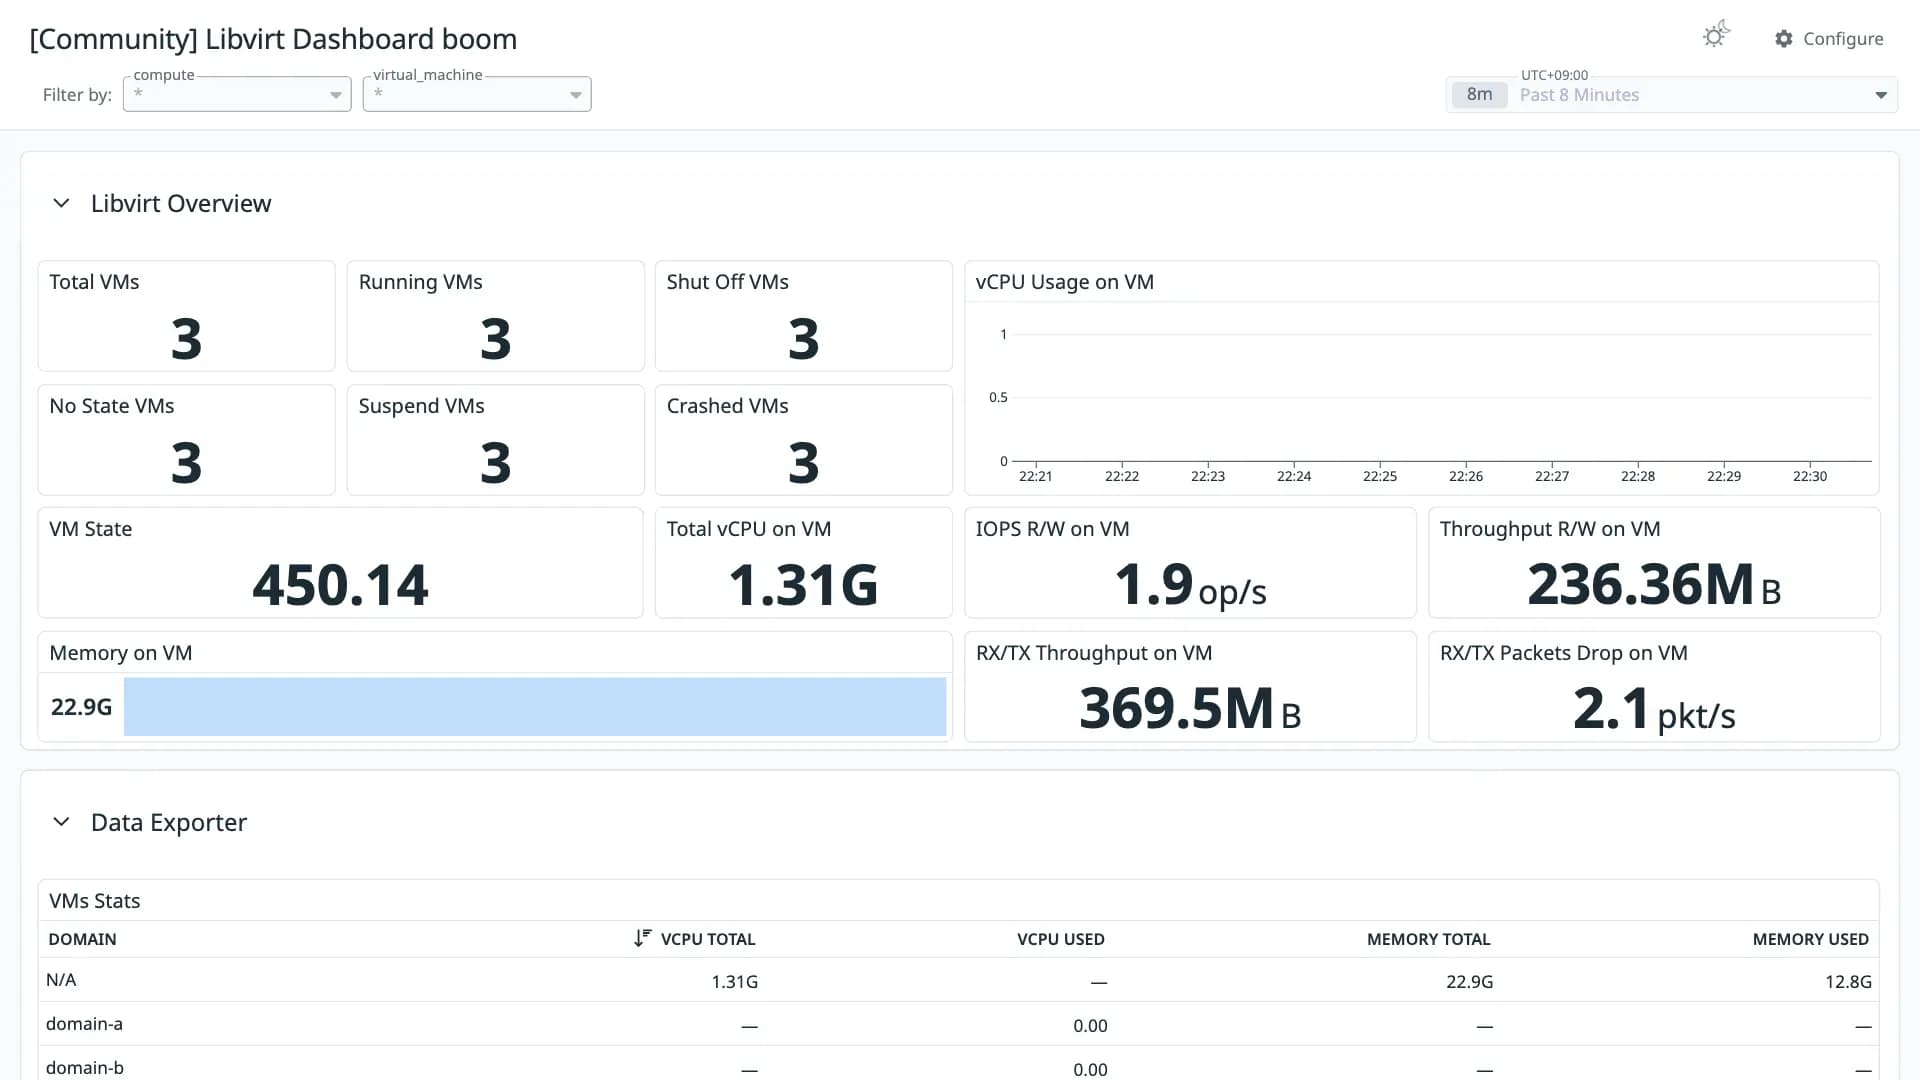The height and width of the screenshot is (1080, 1920).
Task: Select the N/A domain row
Action: (x=959, y=980)
